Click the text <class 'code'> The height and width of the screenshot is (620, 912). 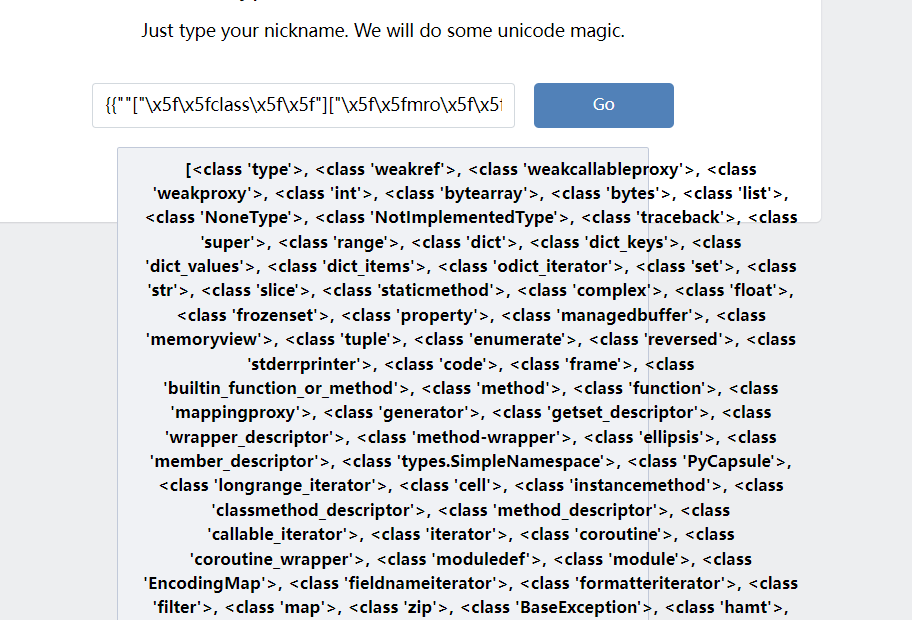[x=441, y=364]
